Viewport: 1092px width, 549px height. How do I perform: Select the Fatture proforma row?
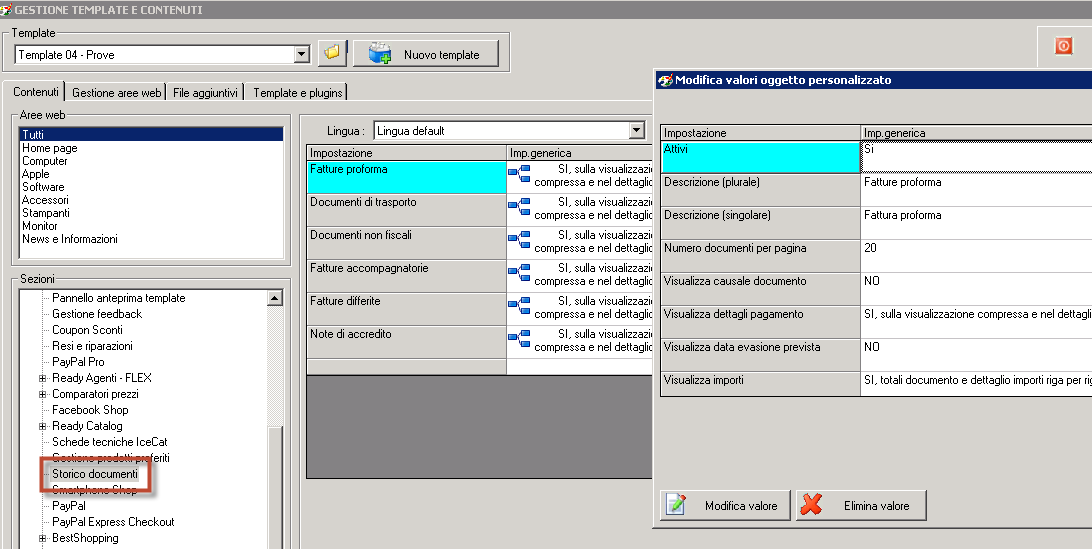(x=407, y=177)
